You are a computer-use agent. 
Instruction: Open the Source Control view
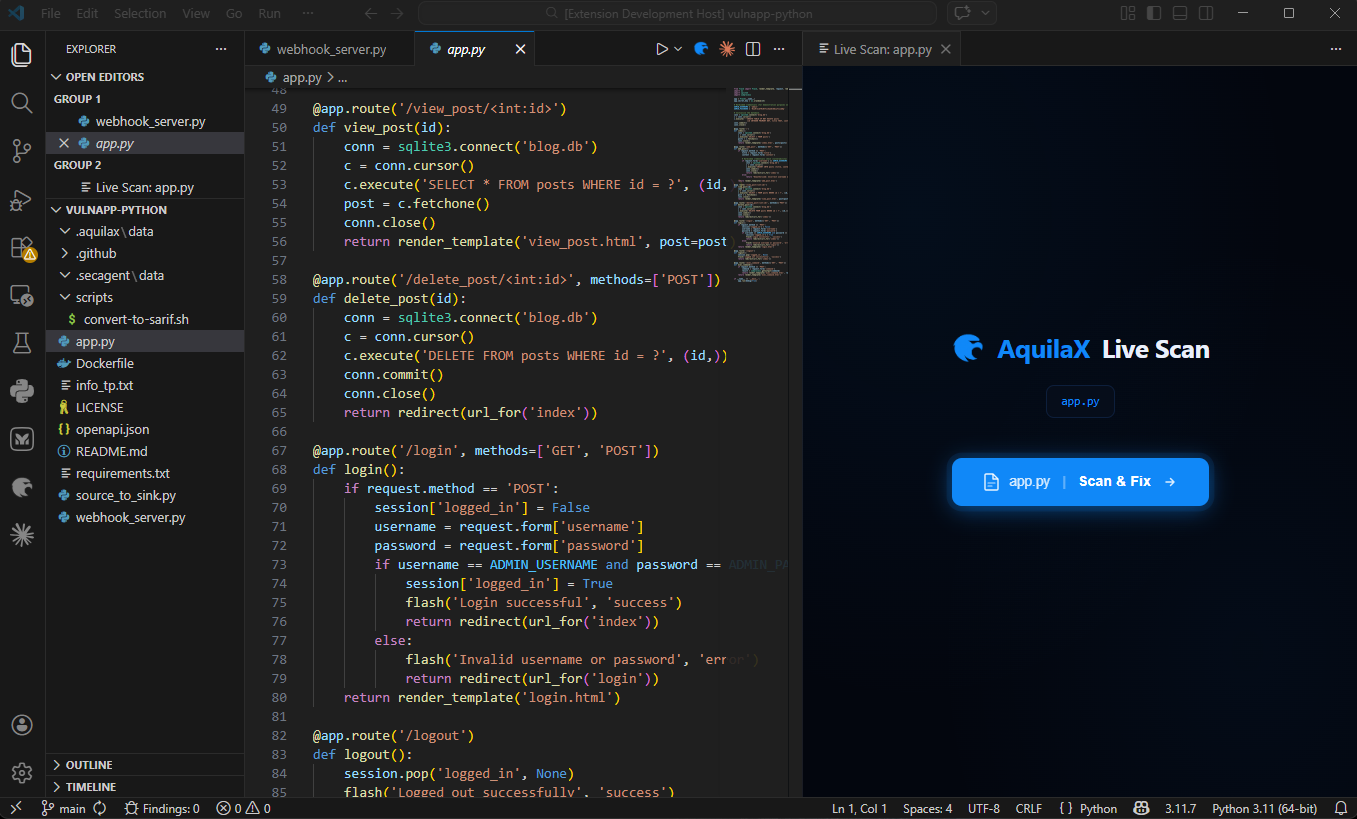pos(21,150)
